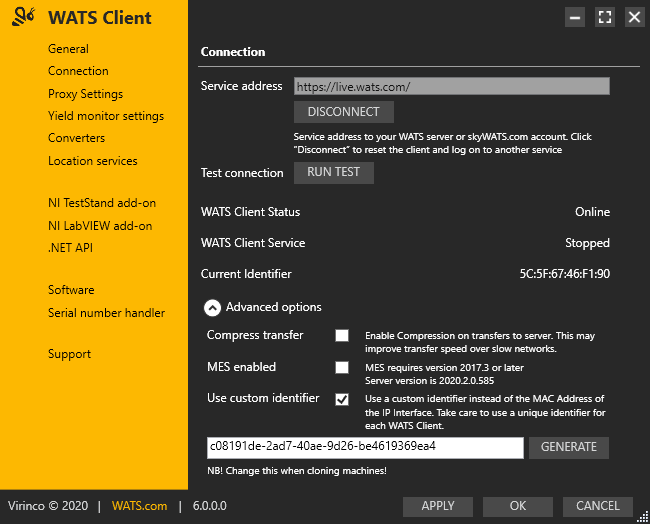The image size is (650, 524).
Task: Click 'Server version is 2020.2.0.585' text
Action: 429,381
